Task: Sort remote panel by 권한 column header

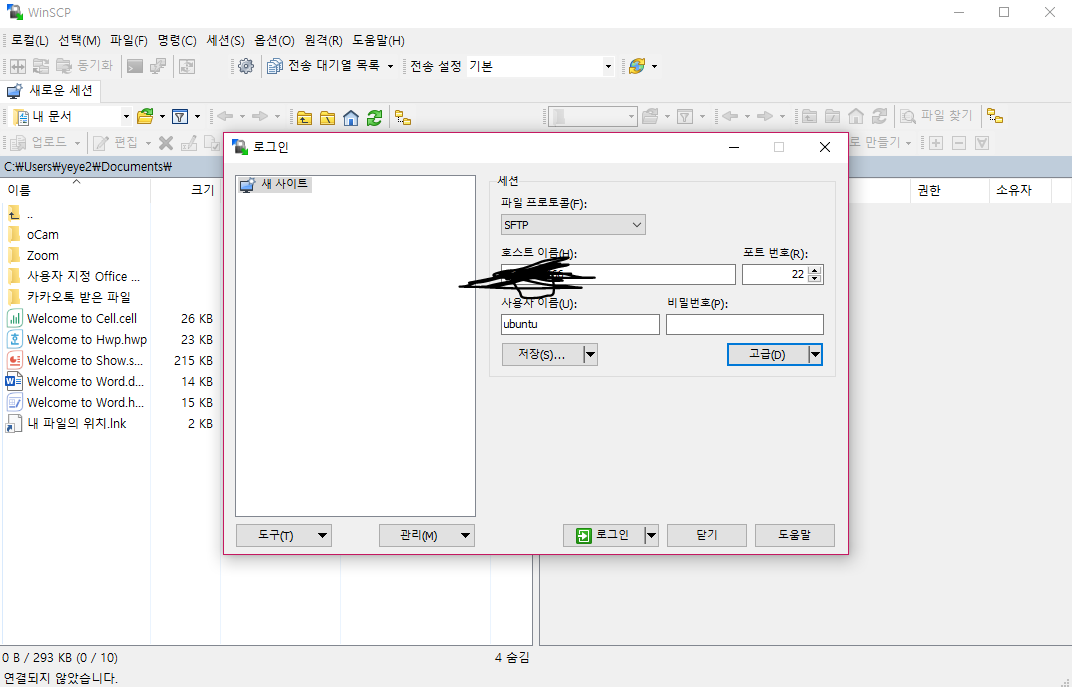Action: (x=949, y=190)
